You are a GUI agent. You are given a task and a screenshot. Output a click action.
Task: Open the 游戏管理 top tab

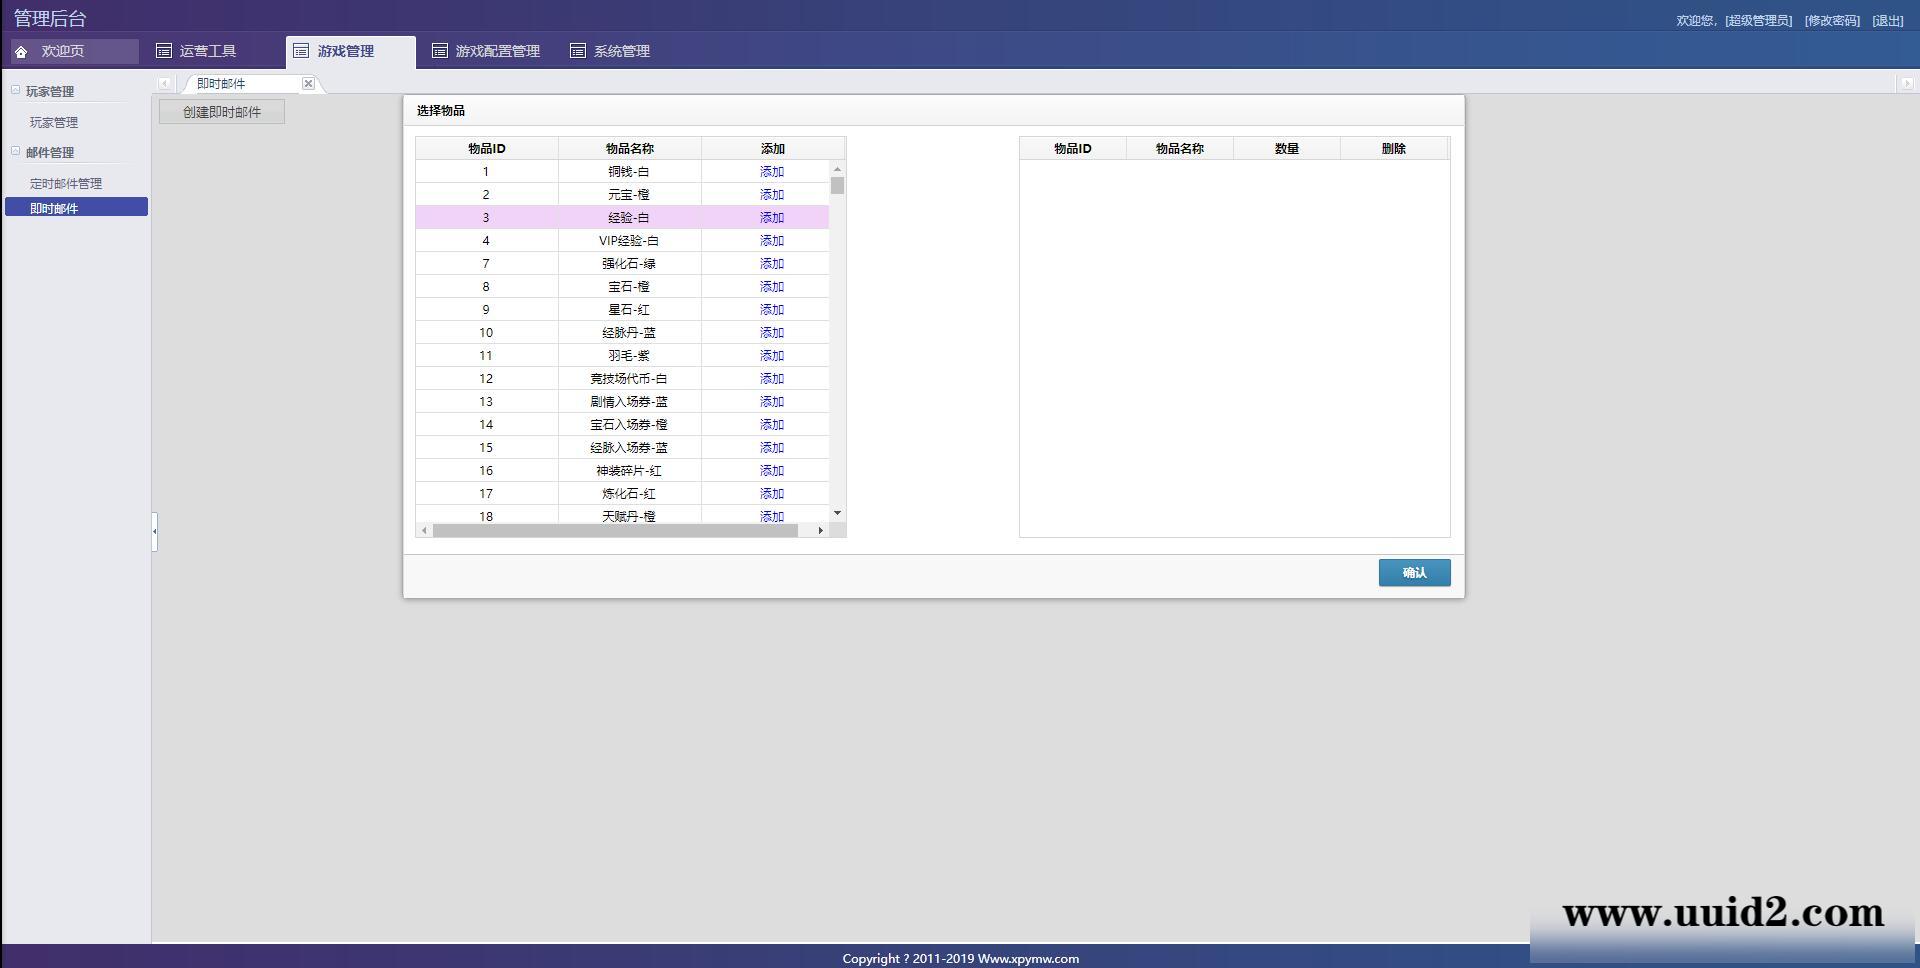pos(345,51)
